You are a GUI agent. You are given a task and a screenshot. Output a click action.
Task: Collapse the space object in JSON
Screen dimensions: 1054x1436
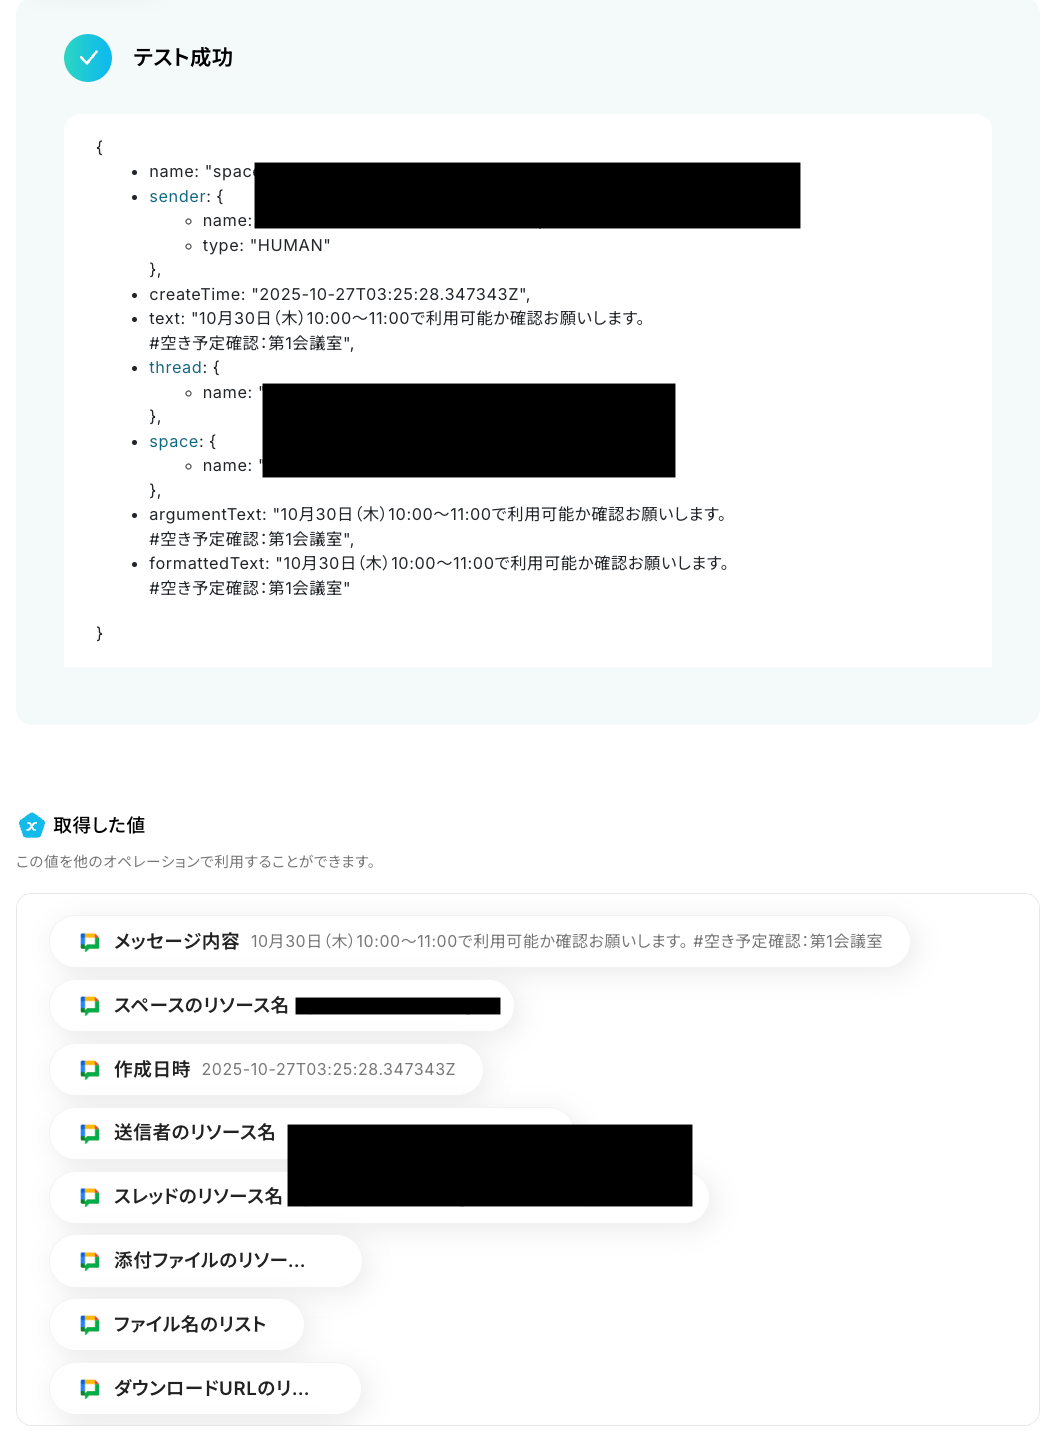(176, 442)
